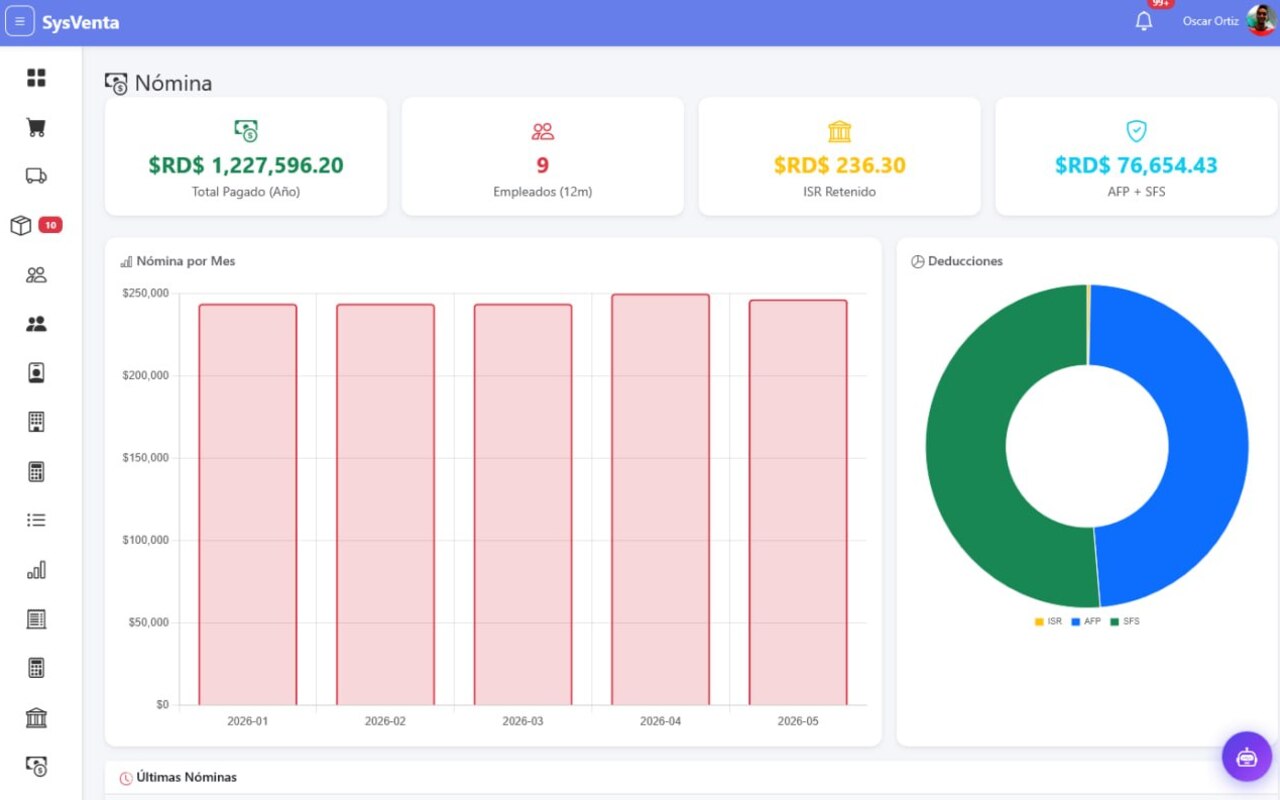This screenshot has height=800, width=1280.
Task: Open the shopping cart sidebar icon
Action: pyautogui.click(x=36, y=127)
